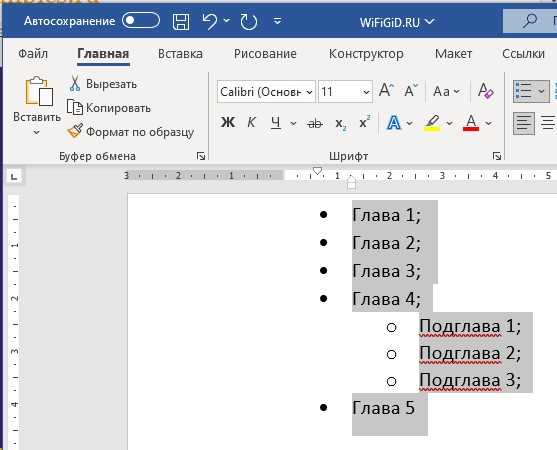The width and height of the screenshot is (557, 450).
Task: Toggle subscript x₂ formatting
Action: point(341,124)
